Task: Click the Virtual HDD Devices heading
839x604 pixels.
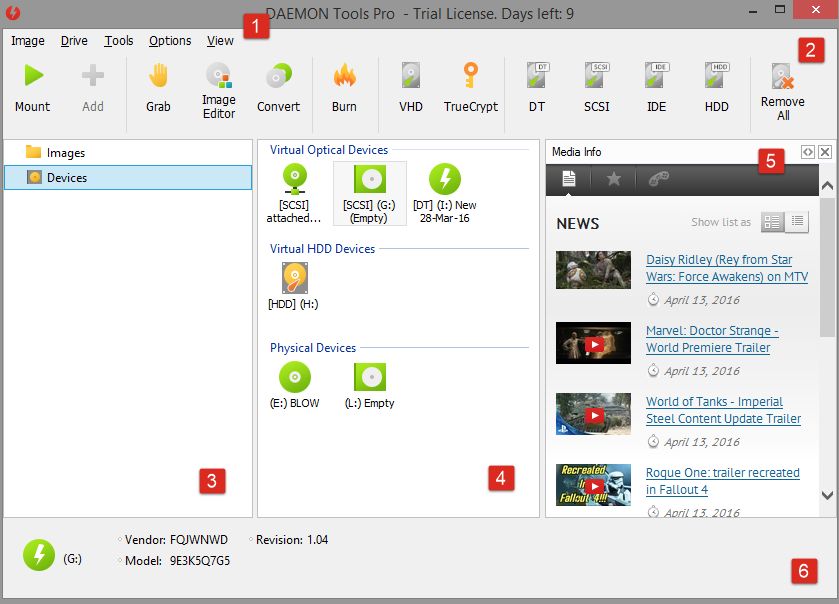Action: pyautogui.click(x=322, y=249)
